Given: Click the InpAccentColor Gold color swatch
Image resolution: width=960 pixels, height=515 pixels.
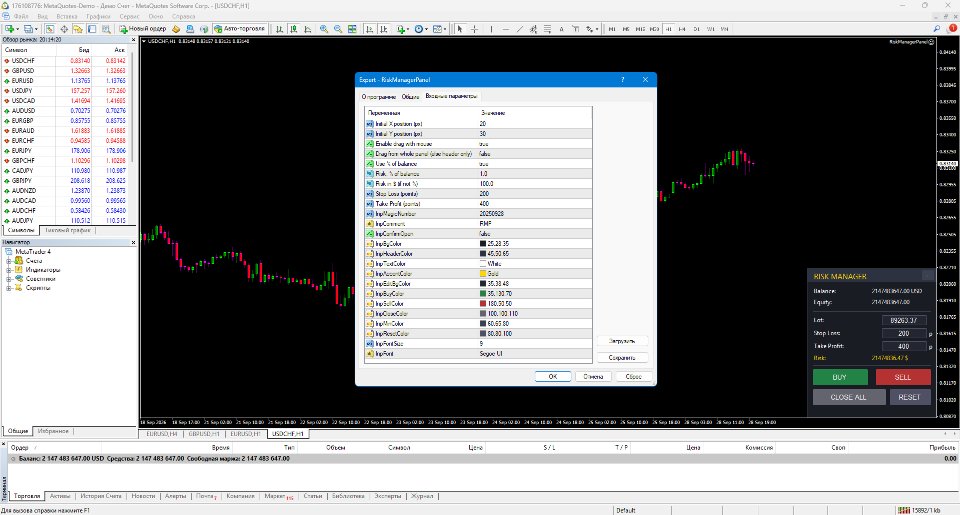Looking at the screenshot, I should [482, 274].
